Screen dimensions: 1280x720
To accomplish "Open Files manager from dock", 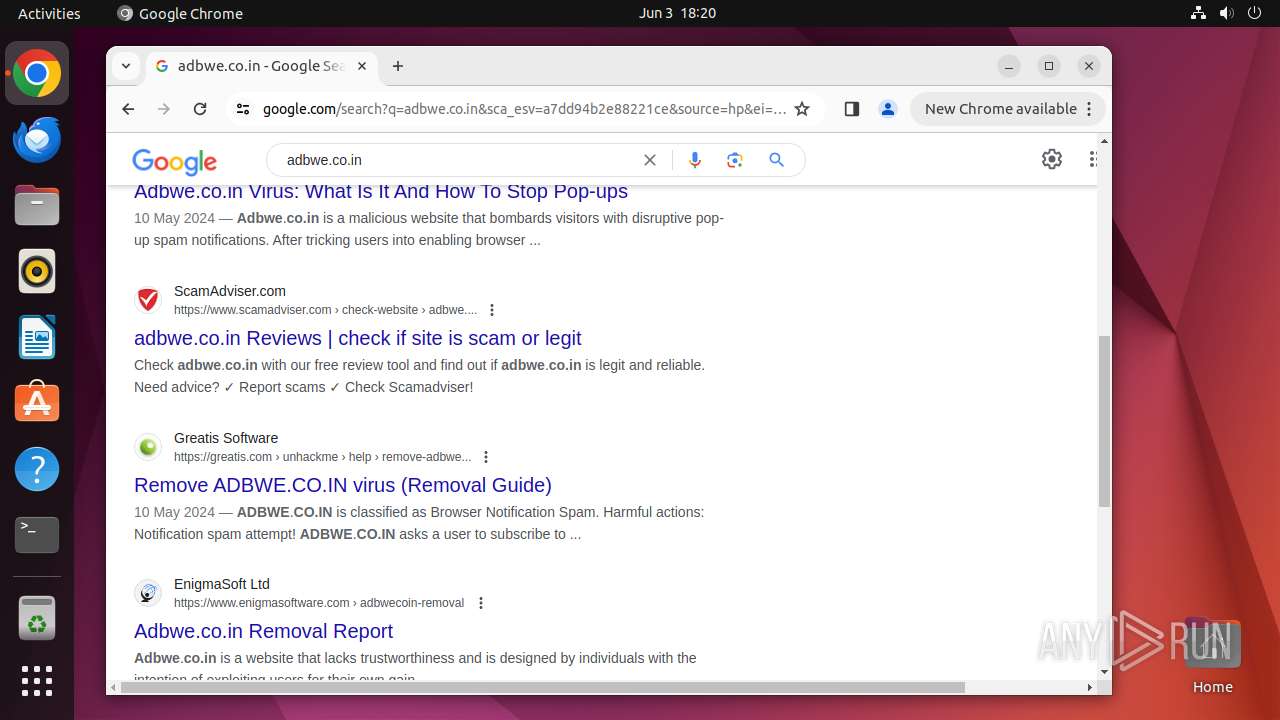I will (x=37, y=206).
